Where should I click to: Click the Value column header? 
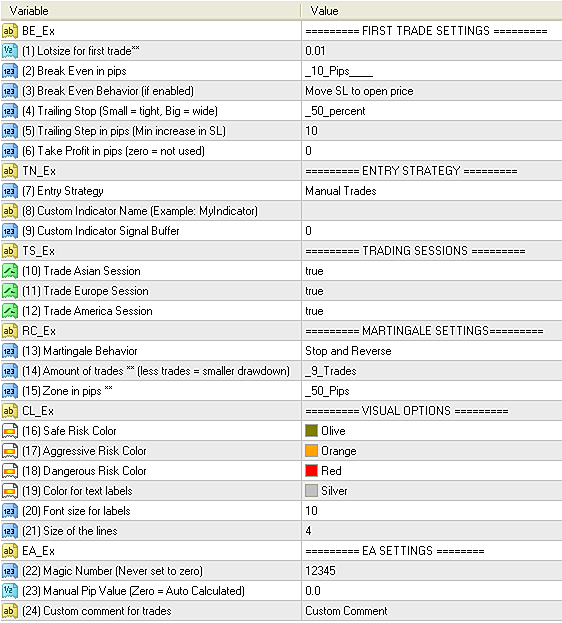coord(432,11)
